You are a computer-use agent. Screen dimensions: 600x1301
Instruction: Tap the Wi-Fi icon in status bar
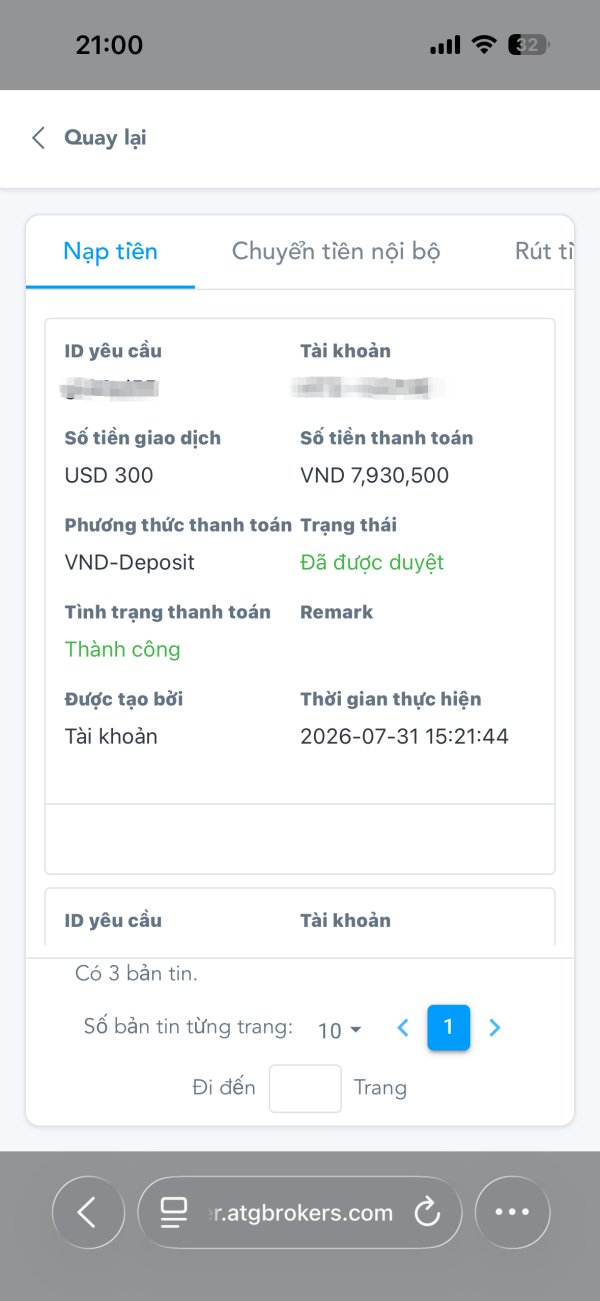485,45
